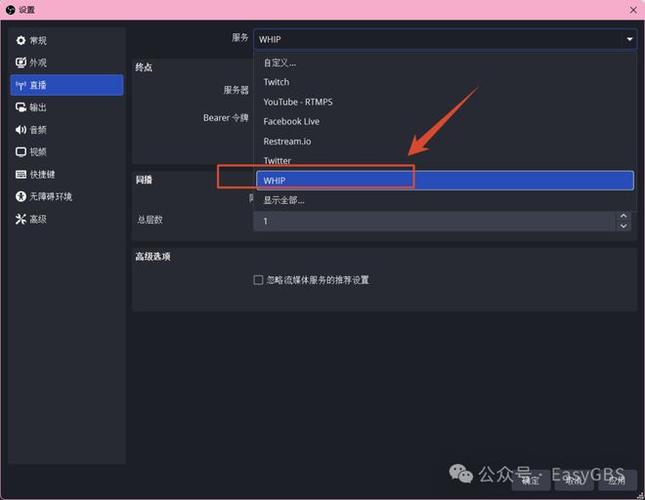The height and width of the screenshot is (500, 645).
Task: Click the 取消 cancel button
Action: (x=574, y=480)
